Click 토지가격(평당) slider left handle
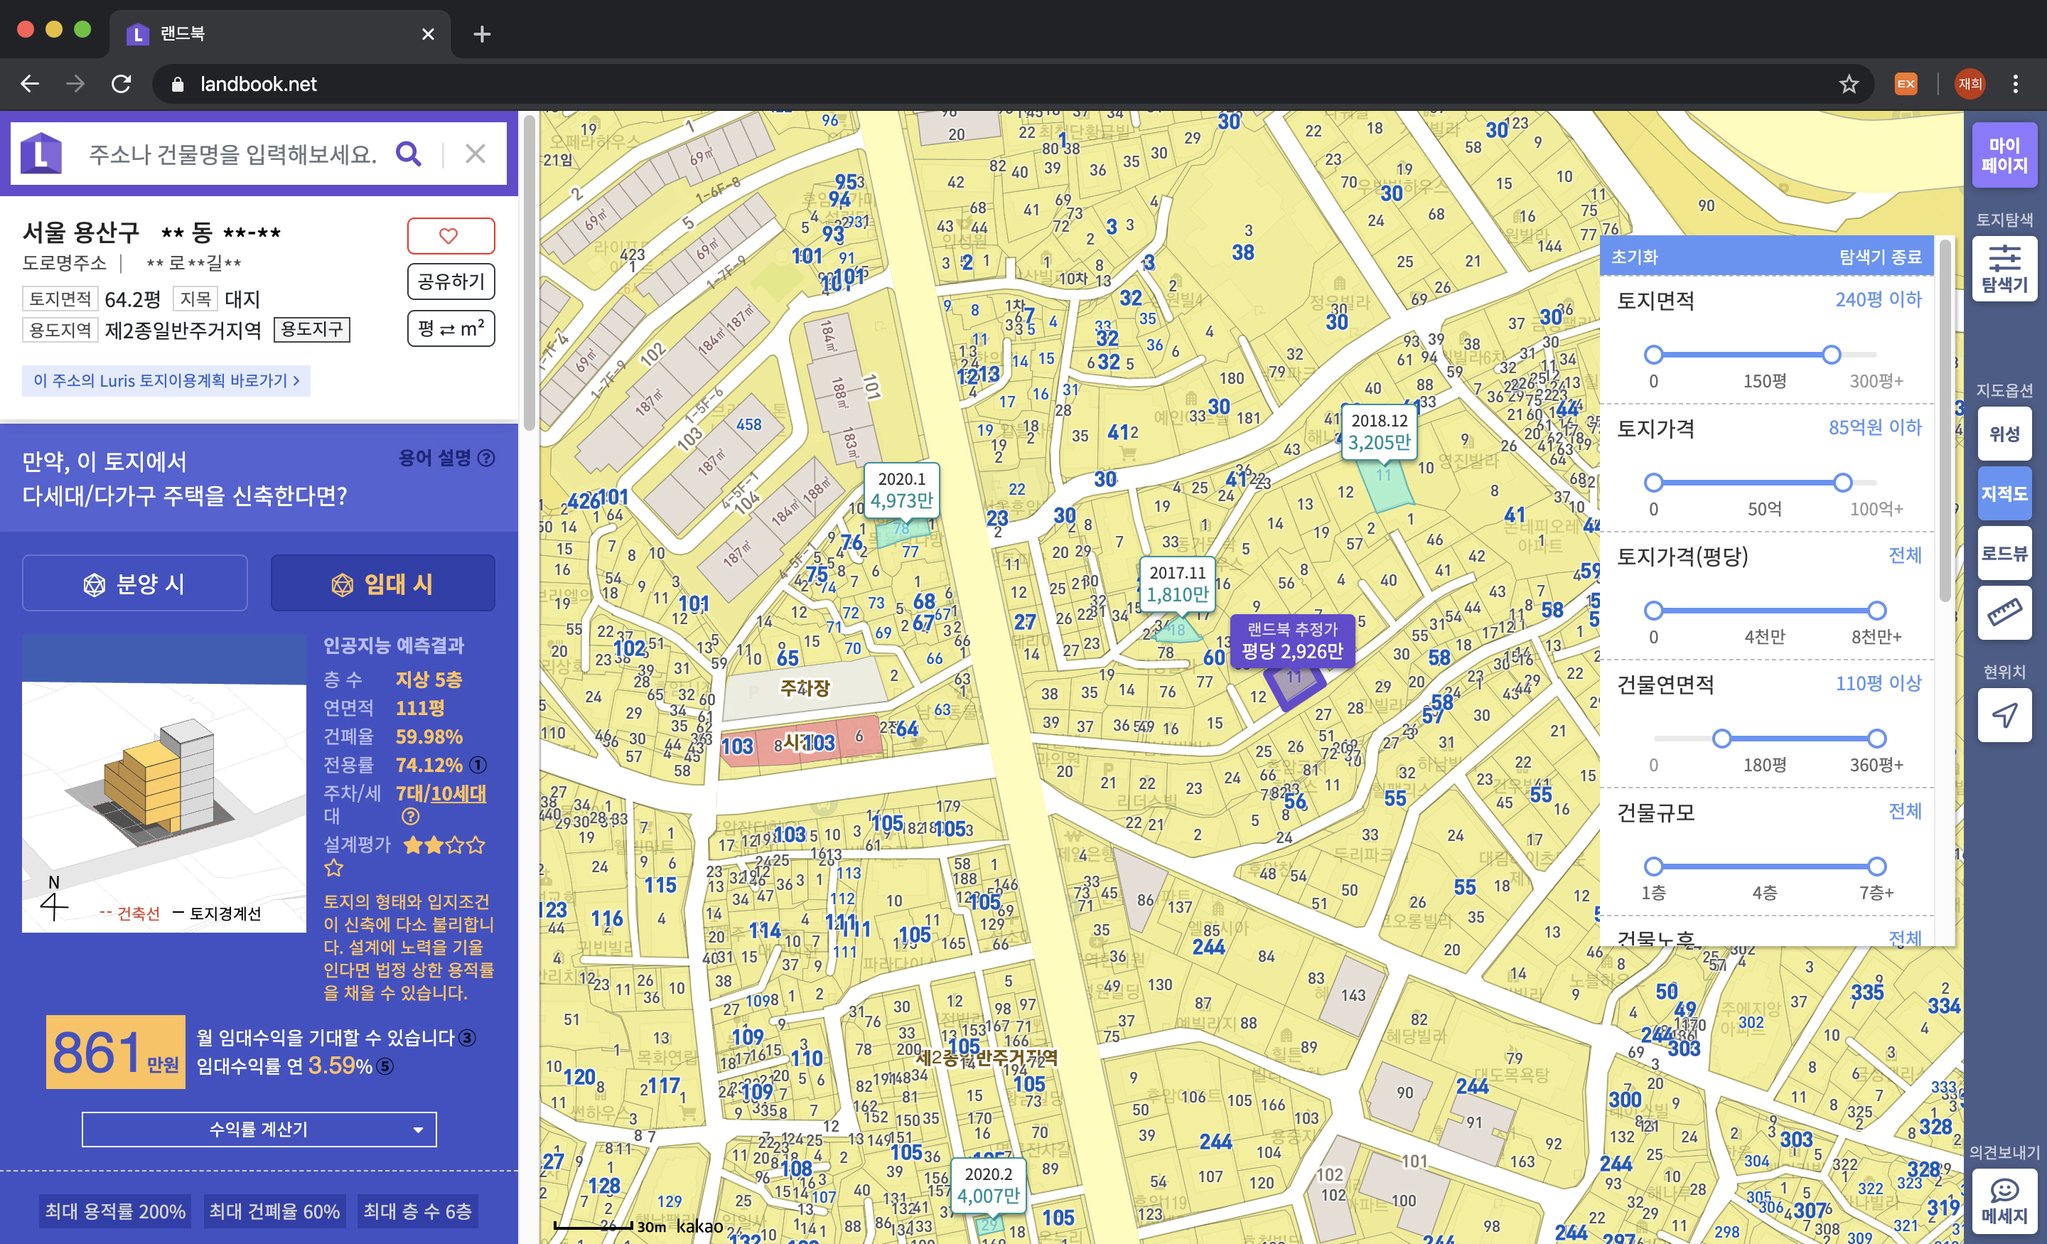This screenshot has width=2047, height=1244. 1654,610
